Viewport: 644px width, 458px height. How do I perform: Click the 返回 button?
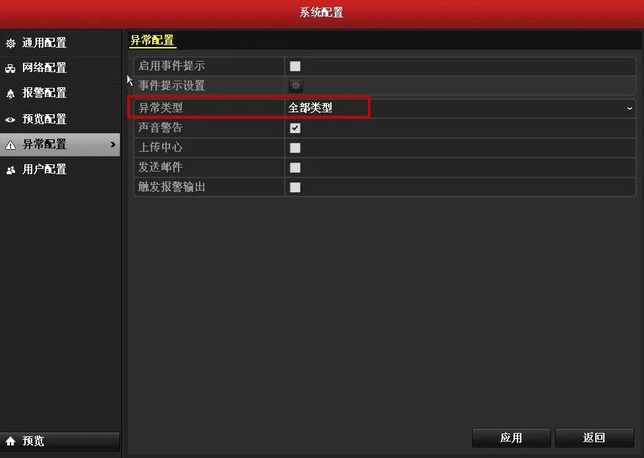pyautogui.click(x=594, y=437)
